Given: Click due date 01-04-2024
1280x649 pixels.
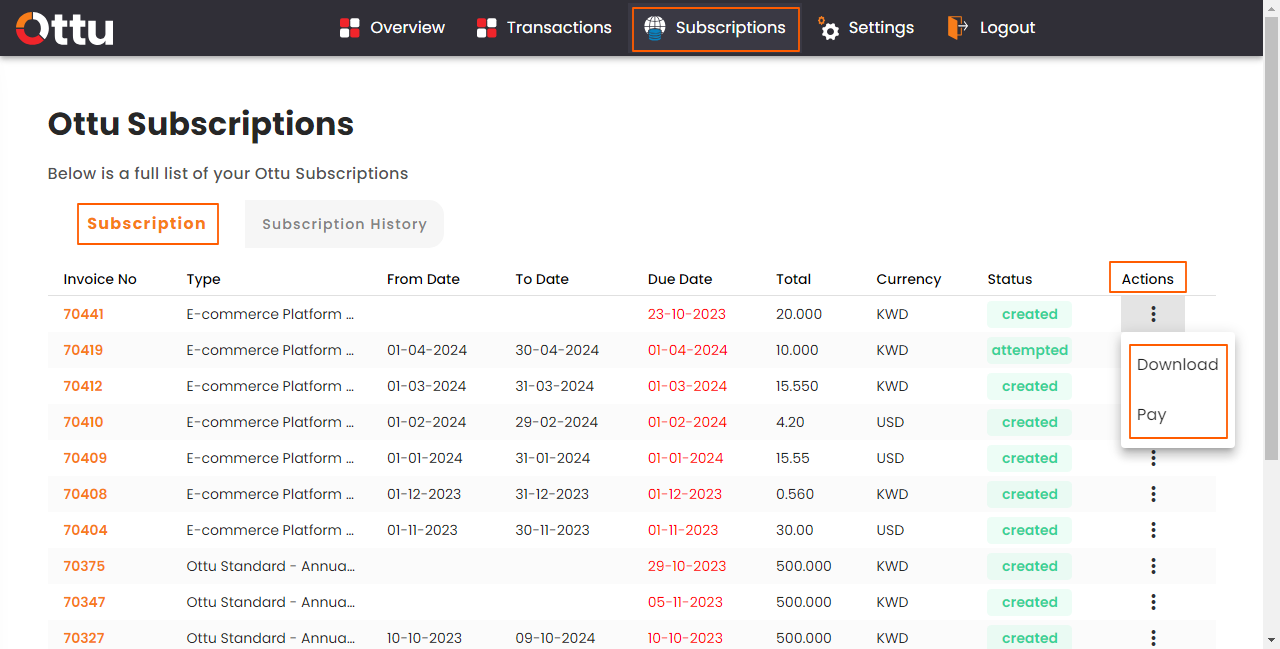Looking at the screenshot, I should pos(688,350).
